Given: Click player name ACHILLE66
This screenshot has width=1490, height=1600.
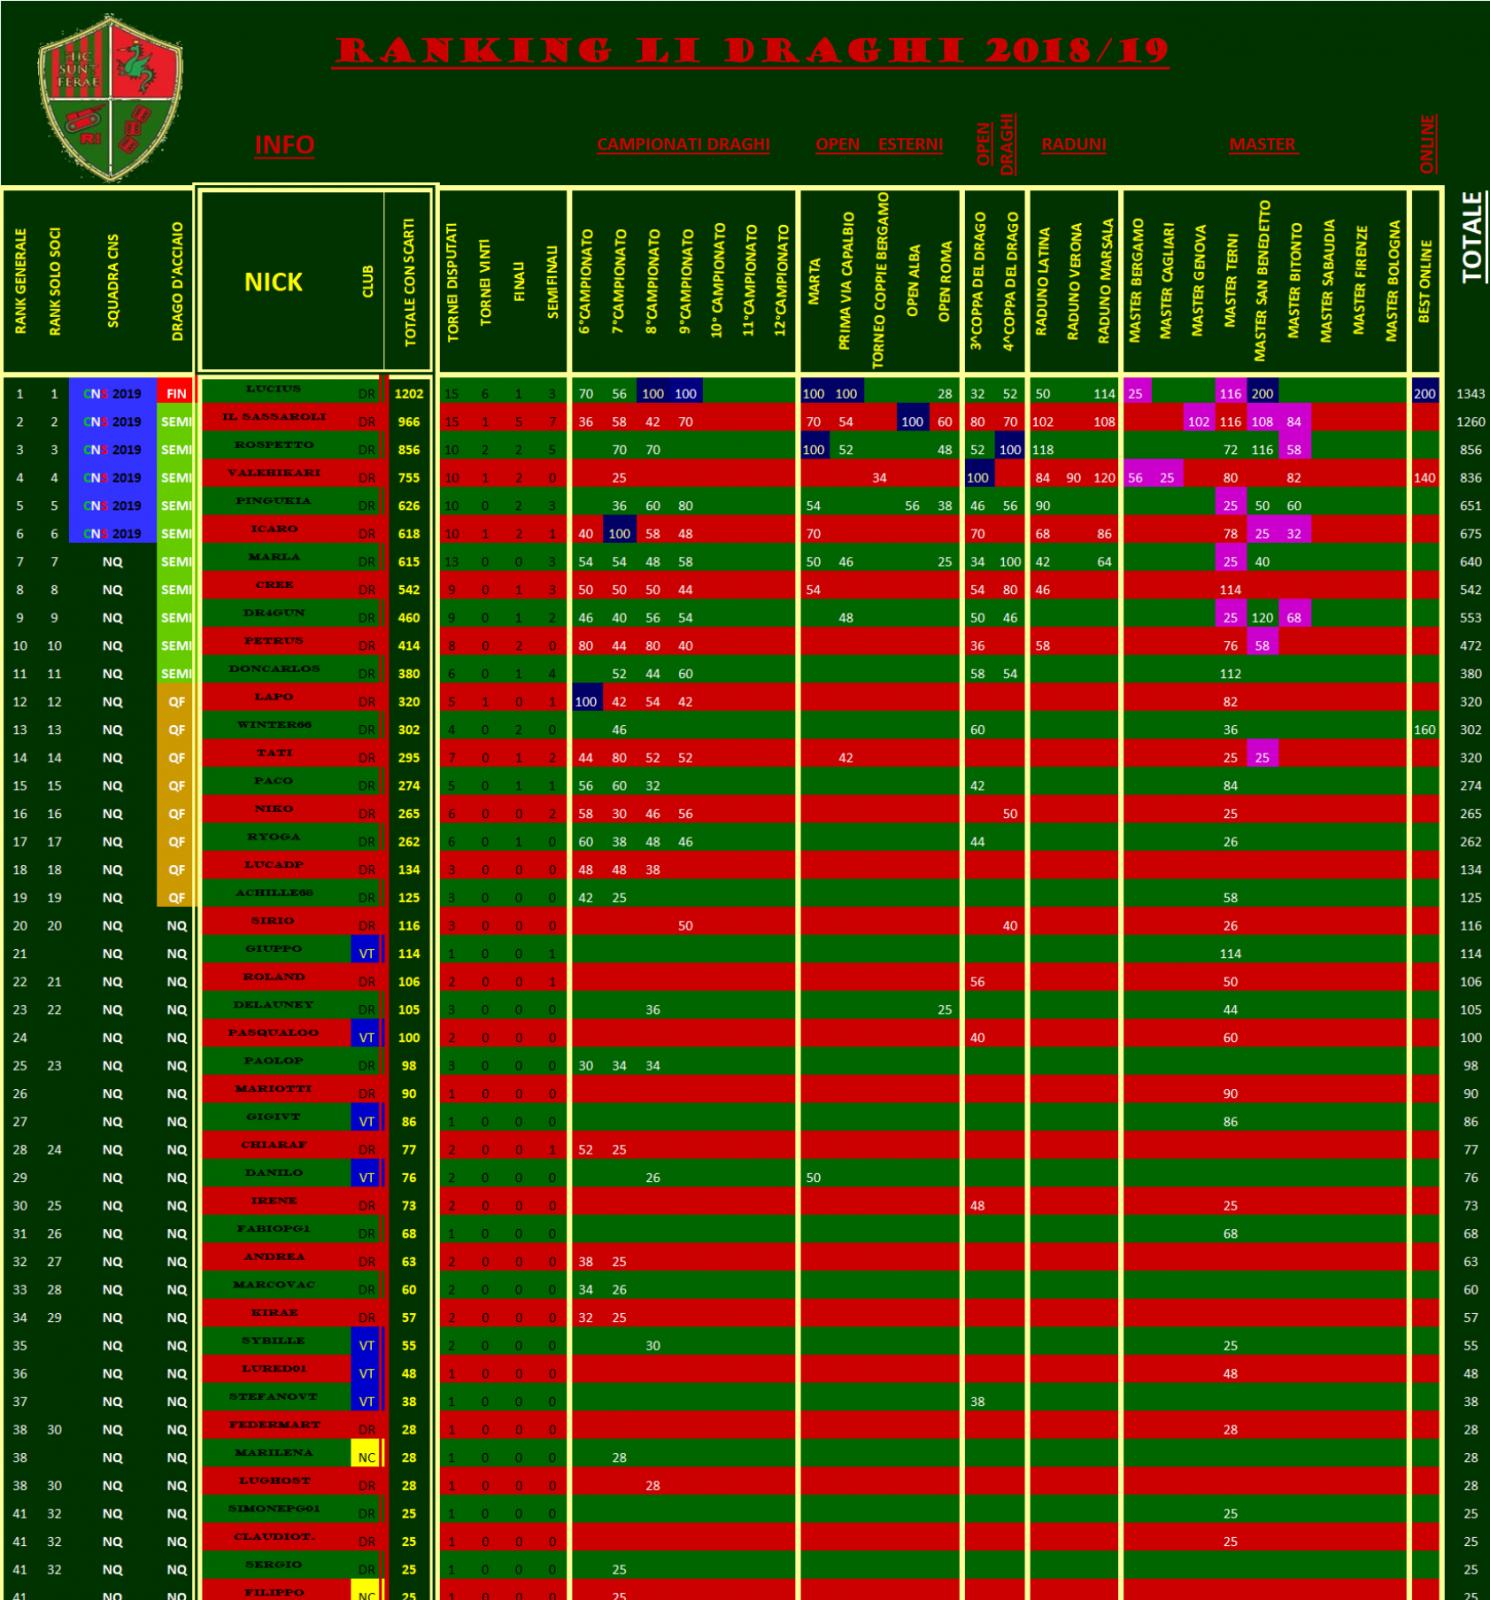Looking at the screenshot, I should (273, 893).
